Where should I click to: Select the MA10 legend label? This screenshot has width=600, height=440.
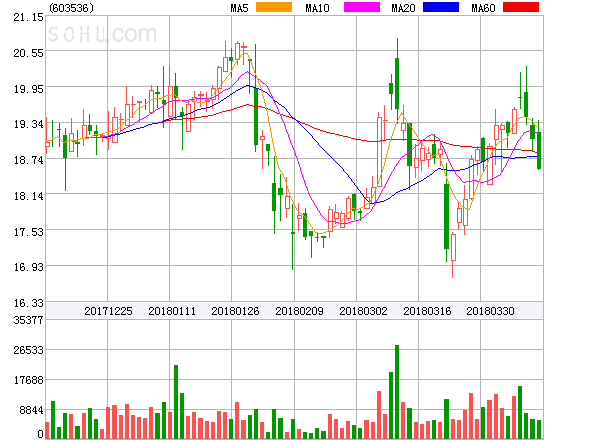pyautogui.click(x=317, y=8)
